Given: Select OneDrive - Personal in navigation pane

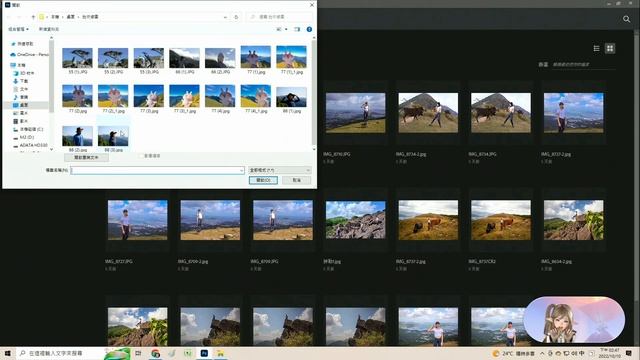Looking at the screenshot, I should pyautogui.click(x=29, y=54).
